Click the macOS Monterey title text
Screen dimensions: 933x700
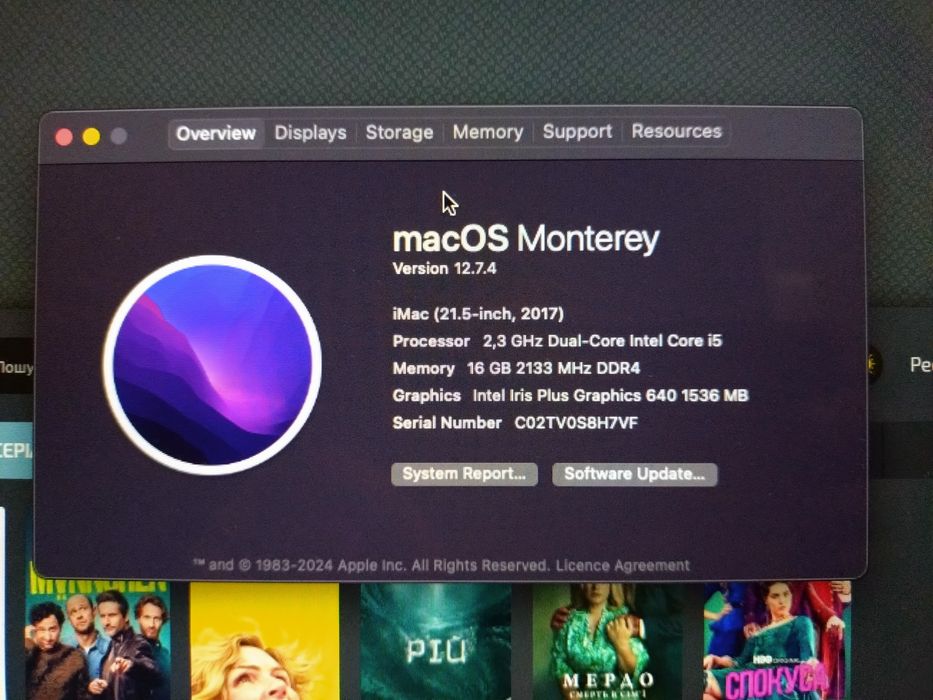(x=526, y=239)
